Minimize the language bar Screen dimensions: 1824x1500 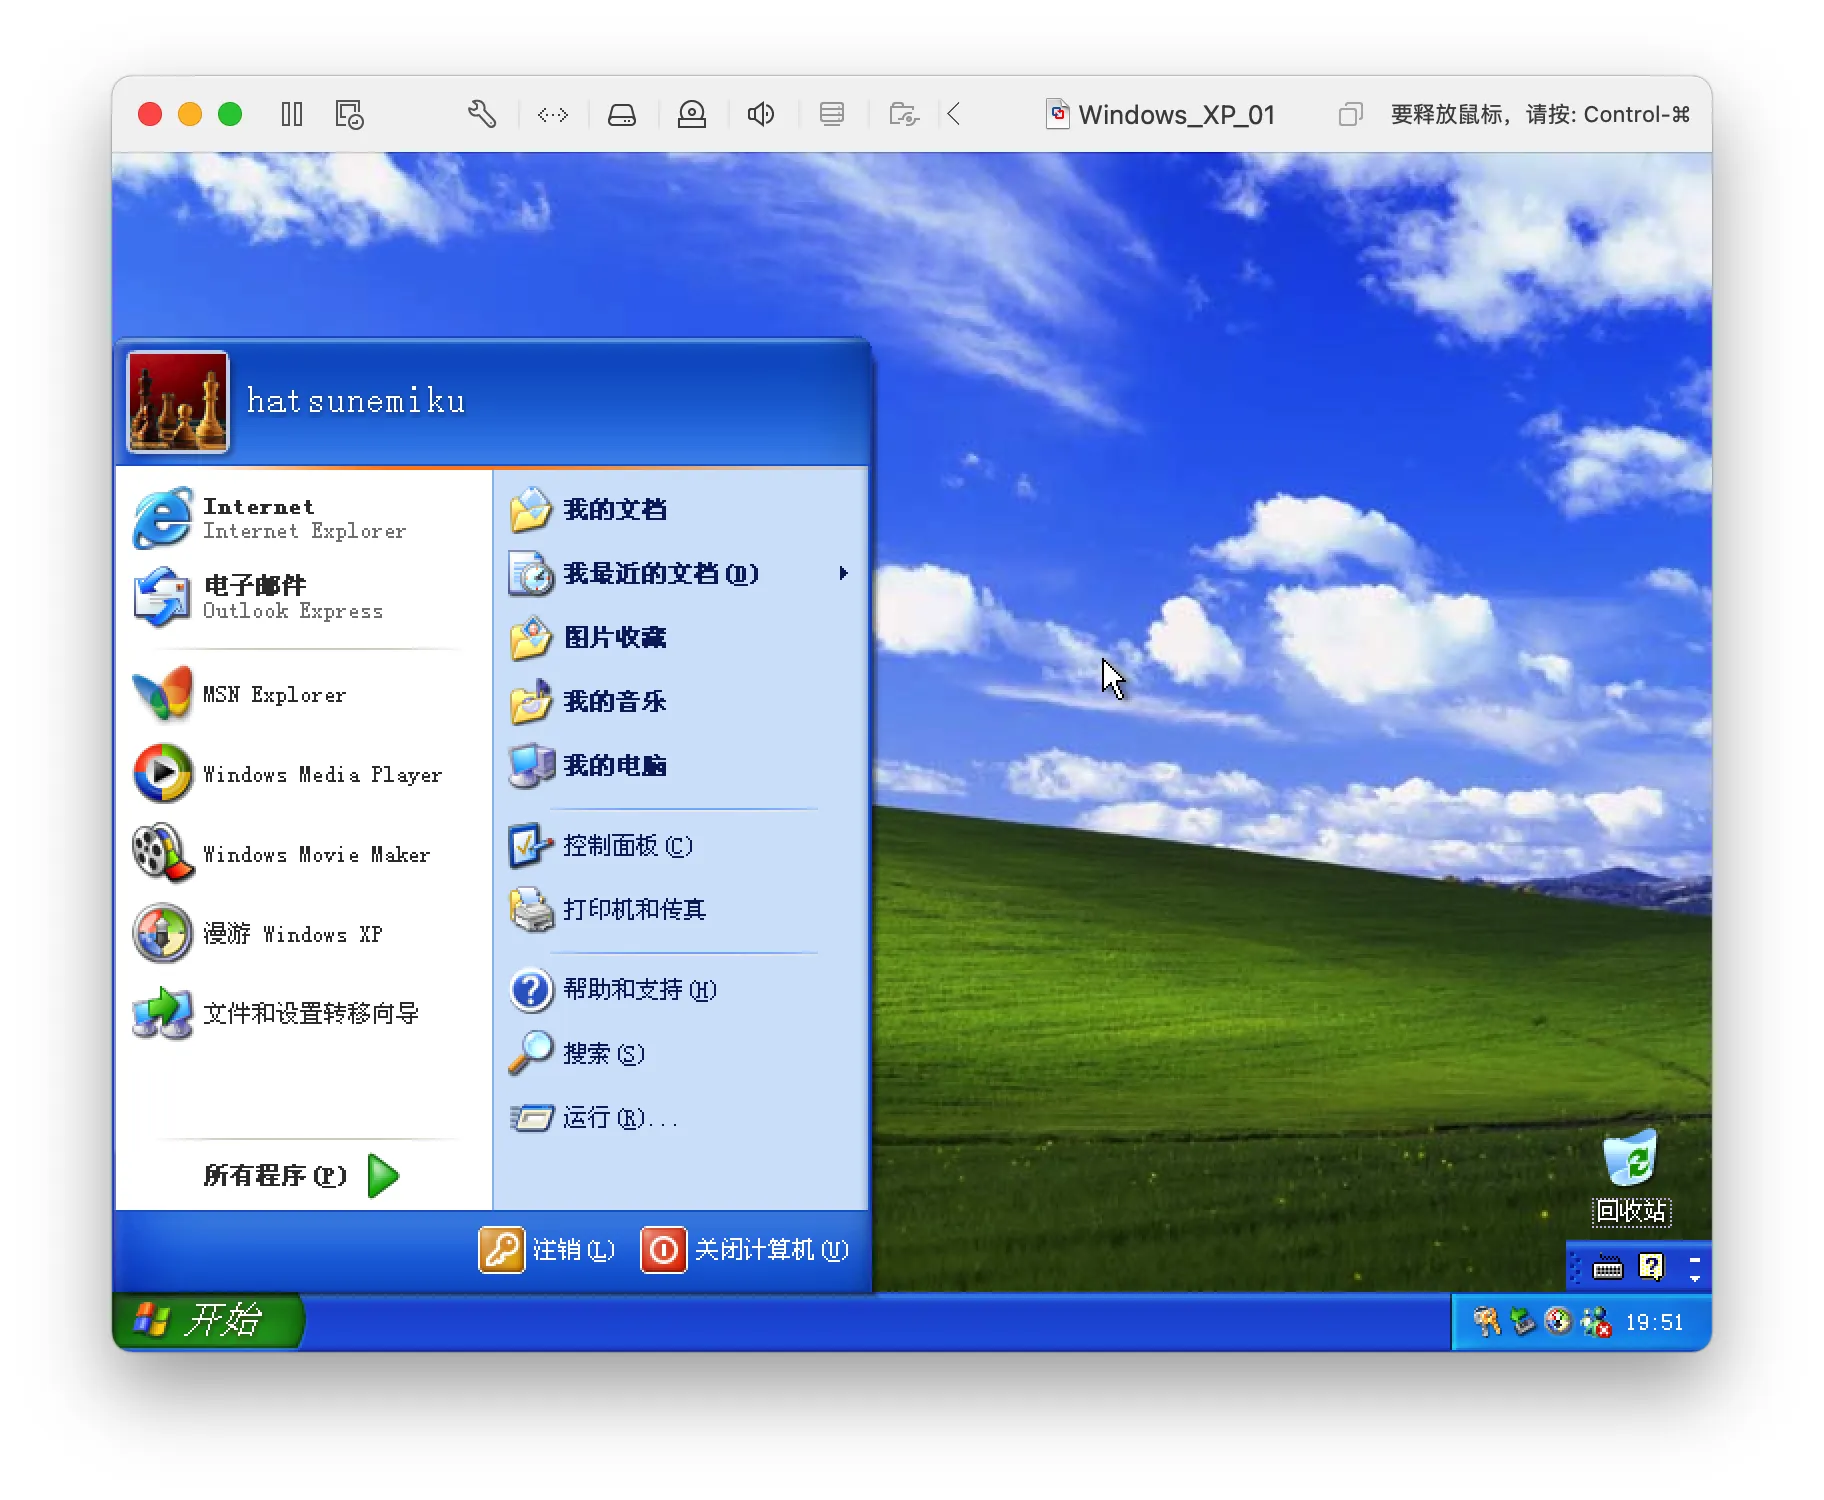(1695, 1260)
